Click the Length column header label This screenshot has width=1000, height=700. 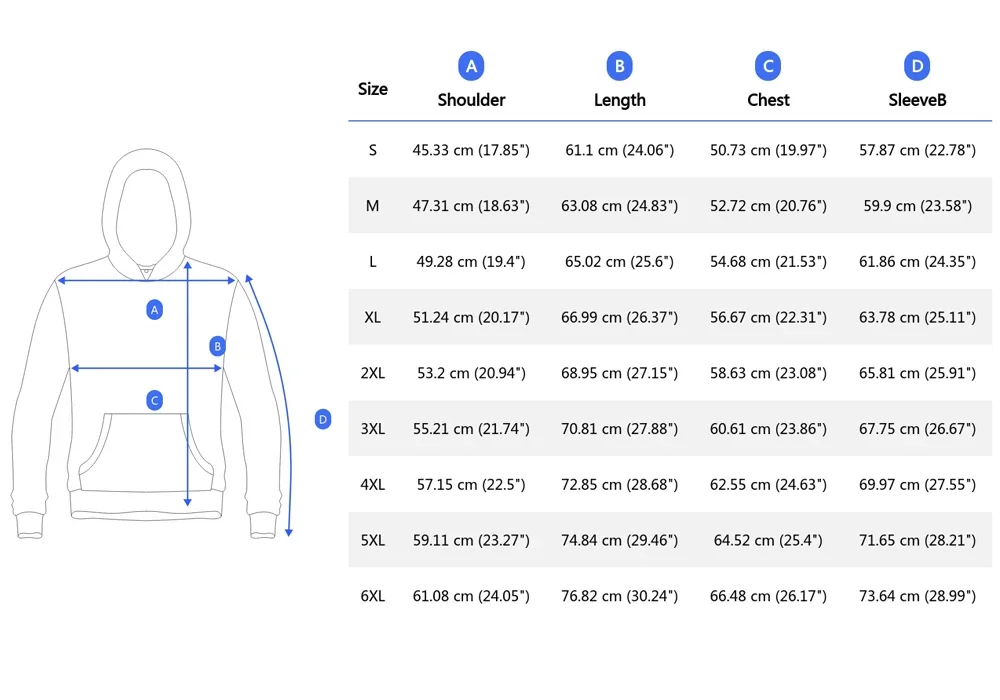tap(619, 100)
